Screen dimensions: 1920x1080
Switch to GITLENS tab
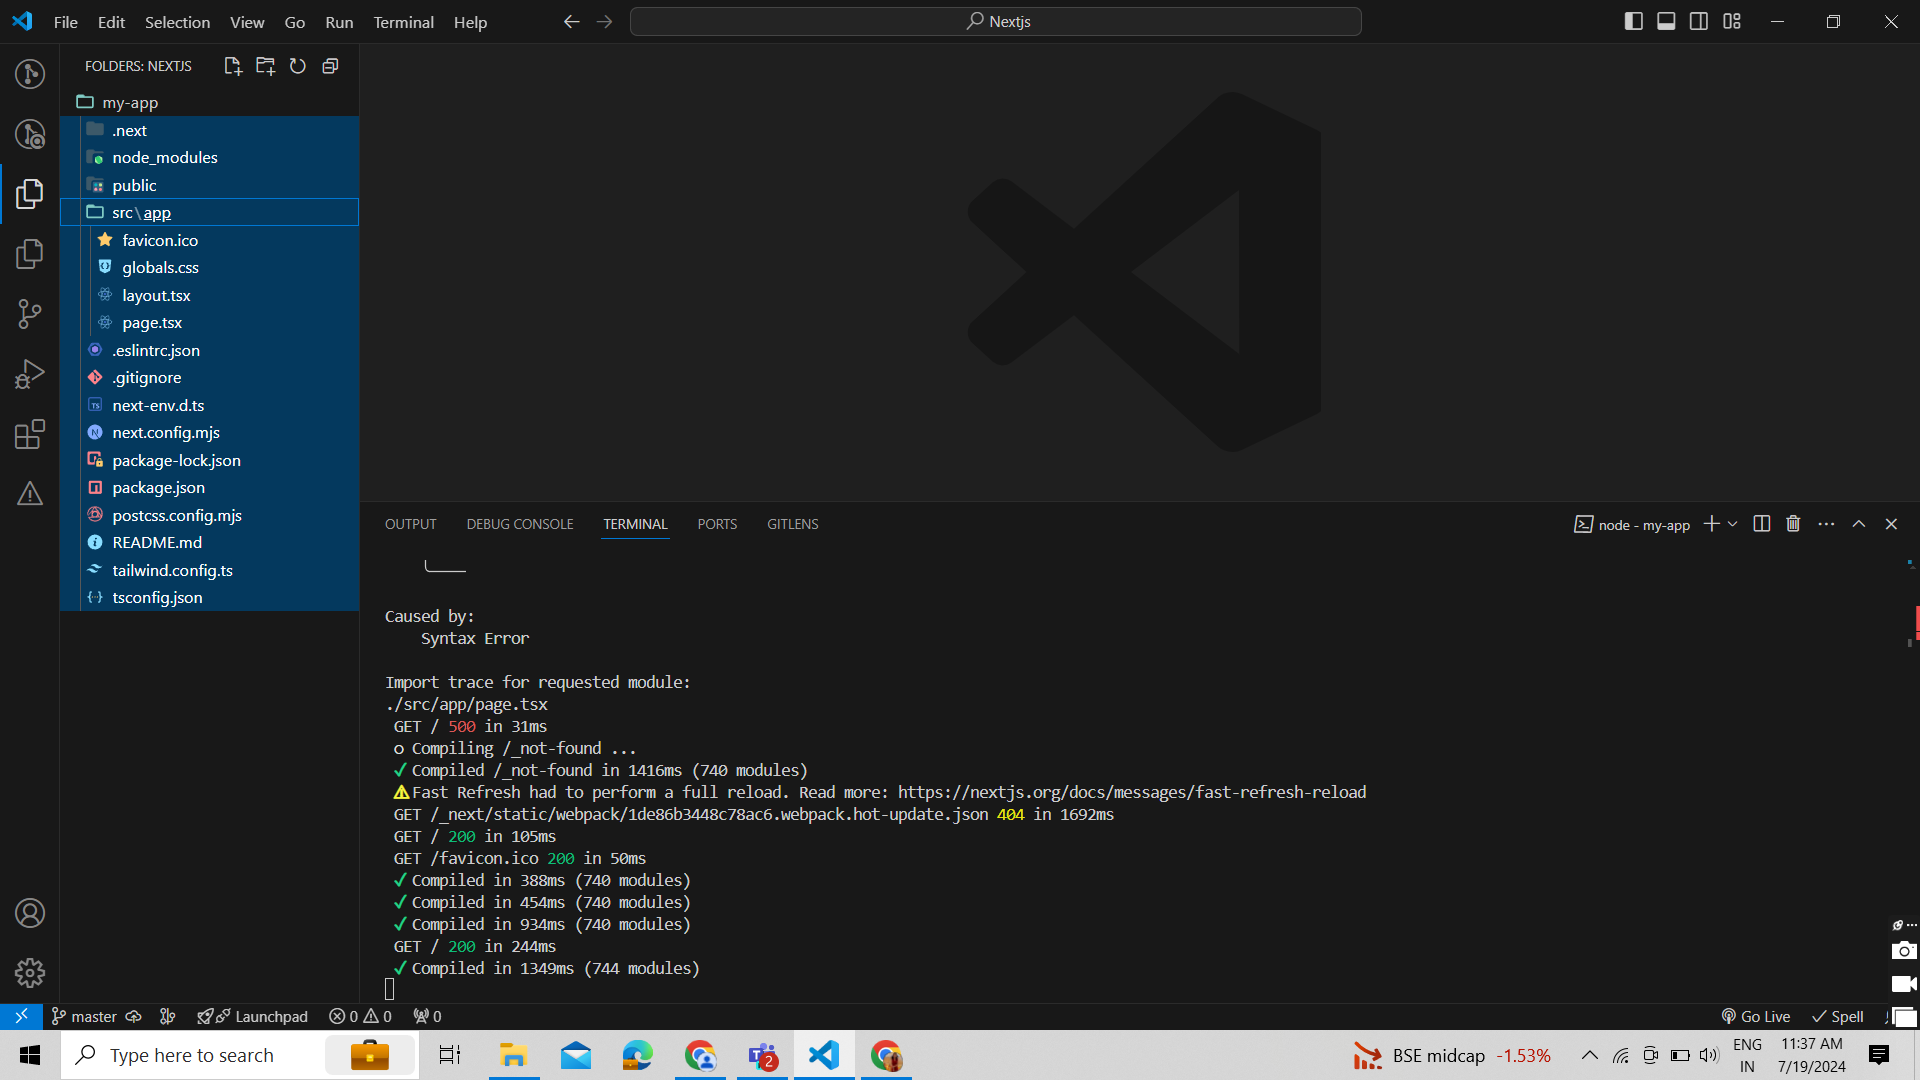tap(793, 524)
